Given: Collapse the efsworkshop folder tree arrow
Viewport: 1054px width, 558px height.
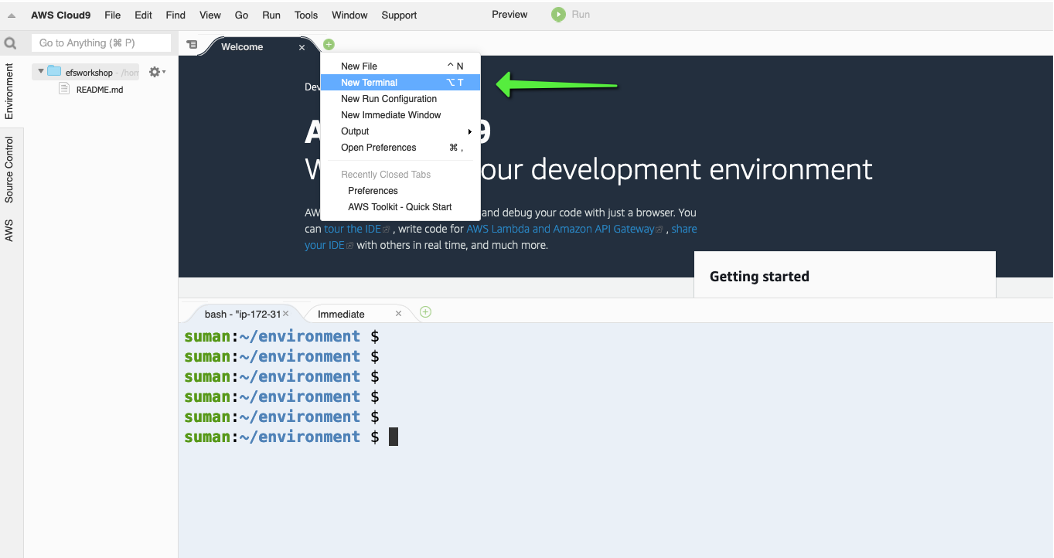Looking at the screenshot, I should click(x=40, y=71).
